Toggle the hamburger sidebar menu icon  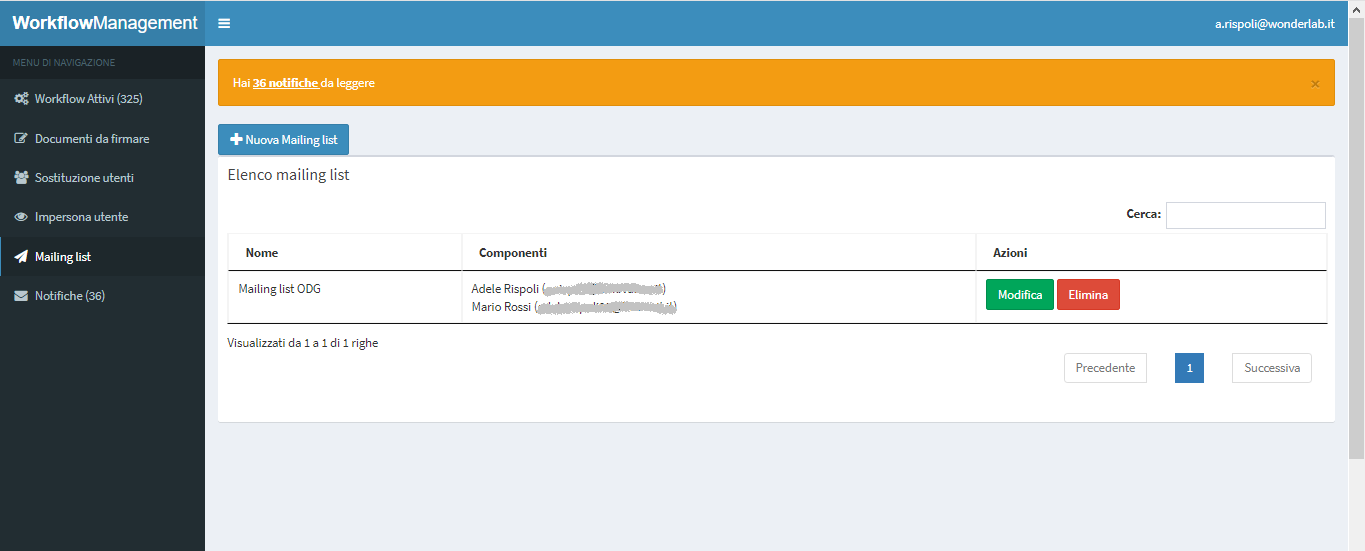click(224, 23)
